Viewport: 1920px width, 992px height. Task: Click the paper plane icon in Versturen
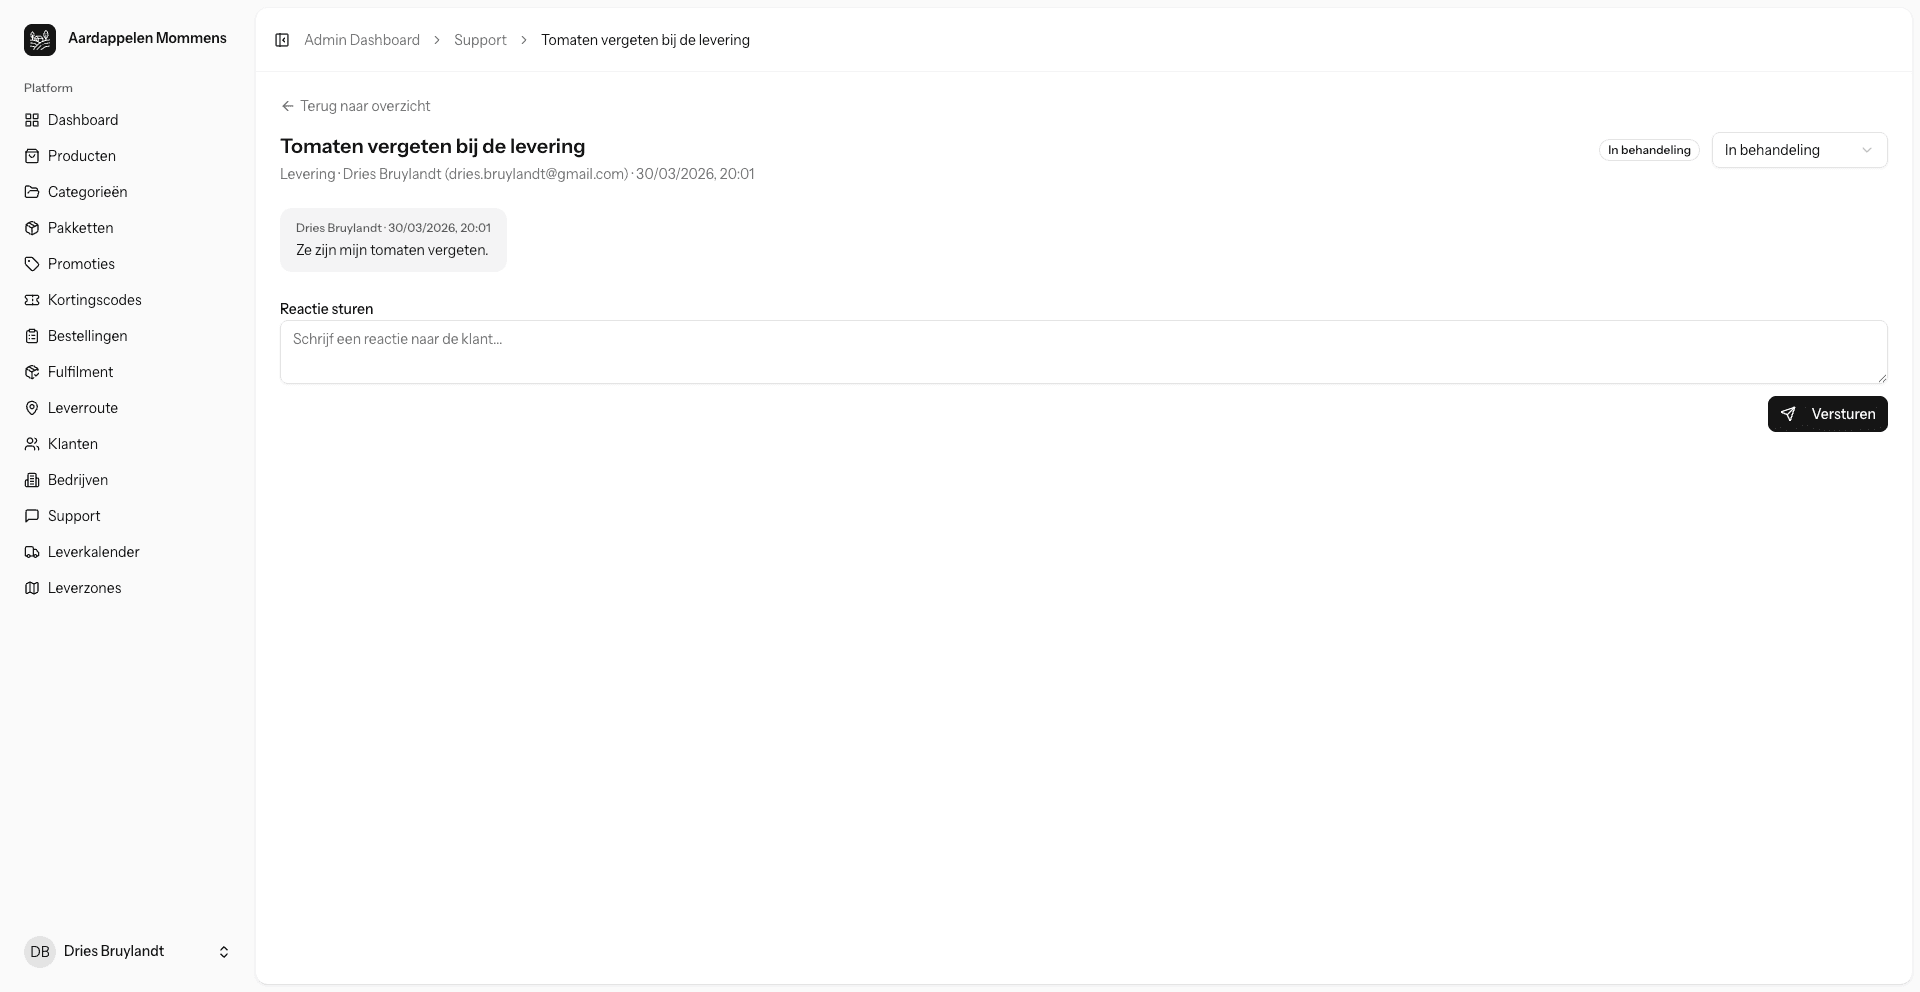point(1788,414)
